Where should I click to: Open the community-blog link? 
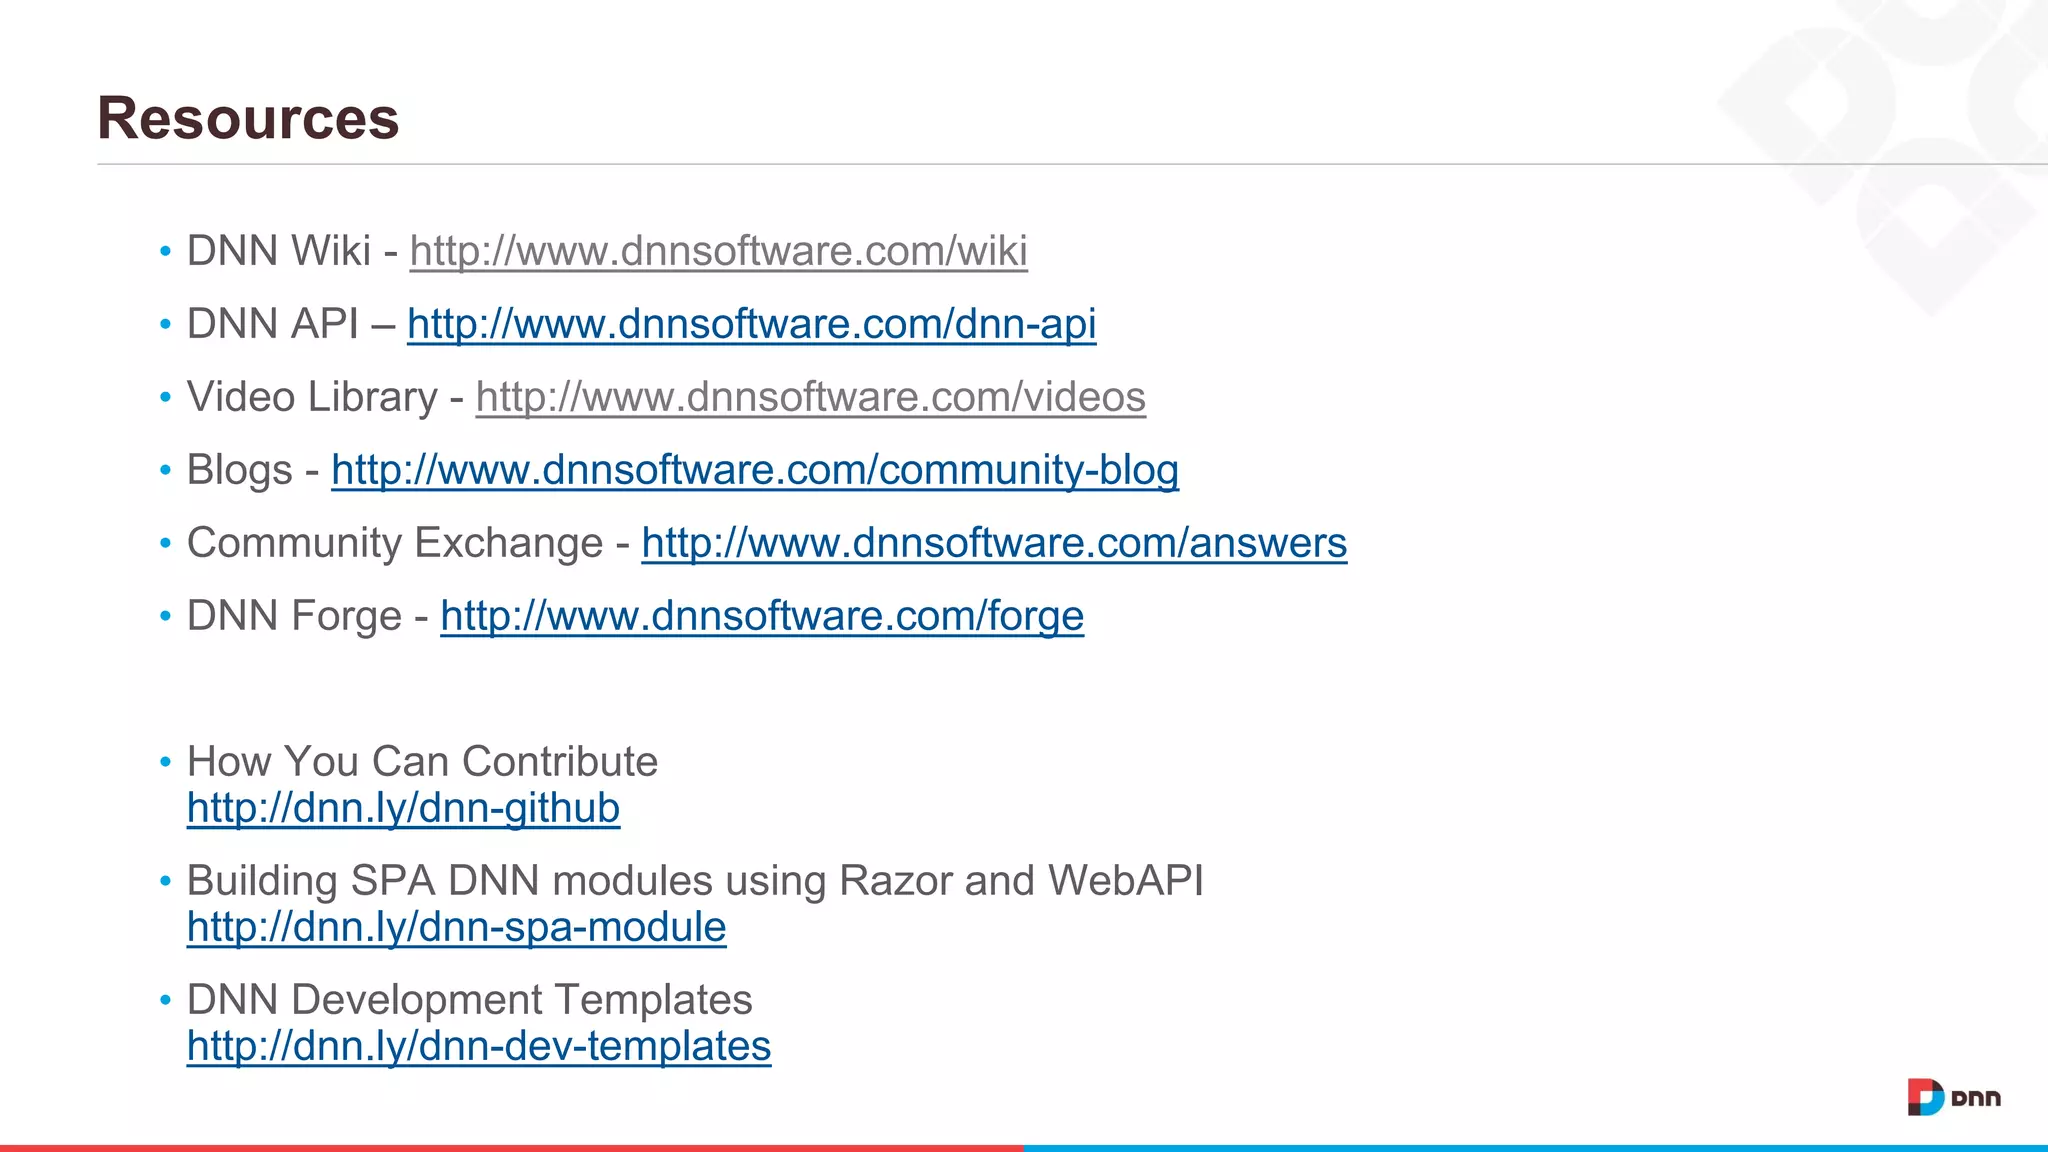point(755,470)
